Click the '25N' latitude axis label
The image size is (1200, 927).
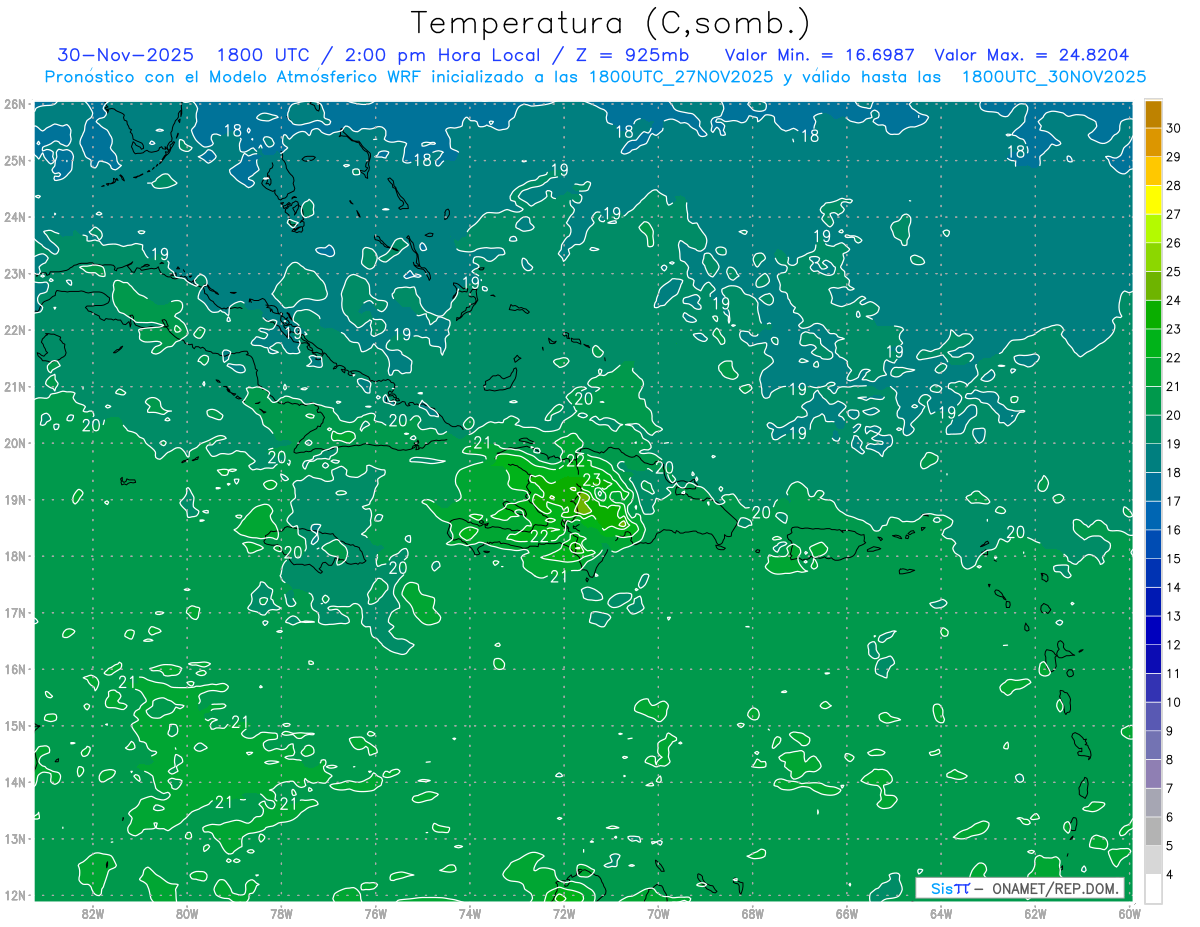[15, 160]
